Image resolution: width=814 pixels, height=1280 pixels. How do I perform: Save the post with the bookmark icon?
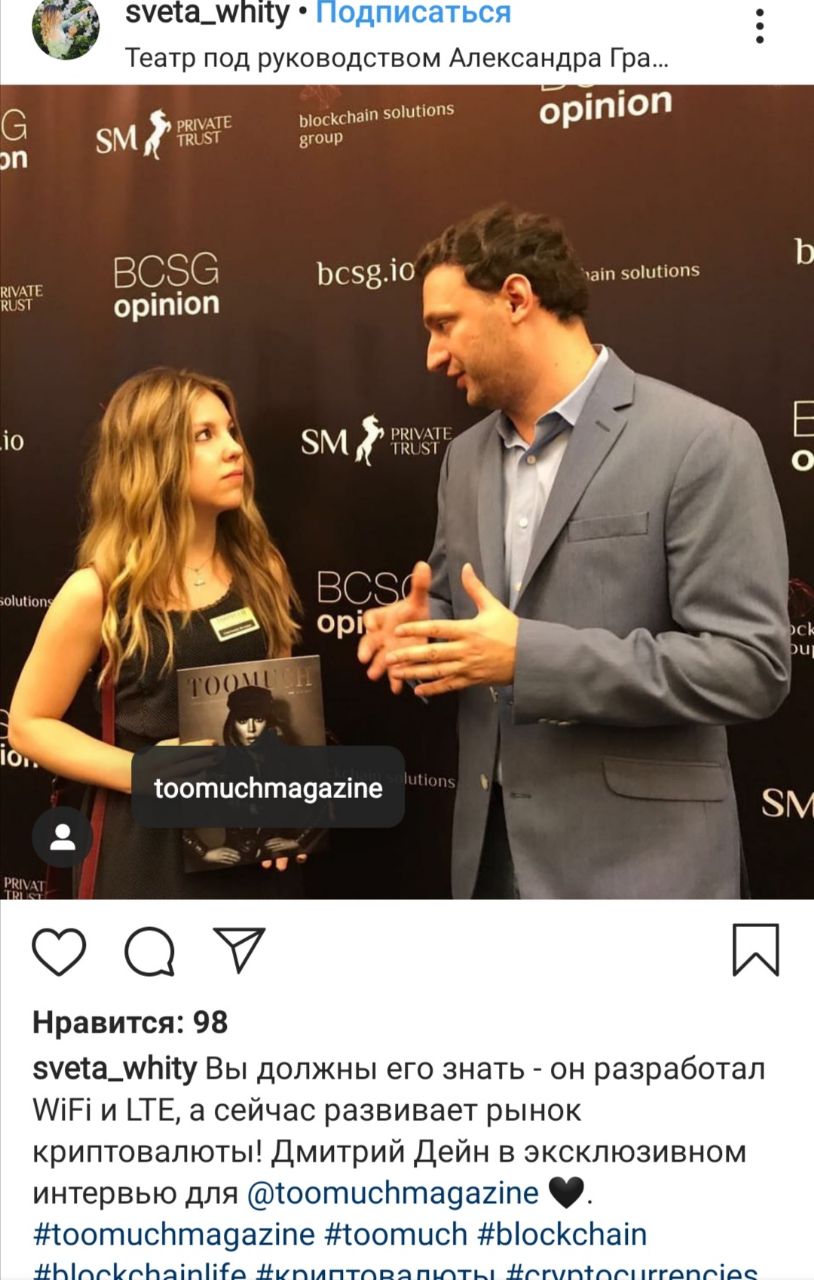(x=755, y=949)
